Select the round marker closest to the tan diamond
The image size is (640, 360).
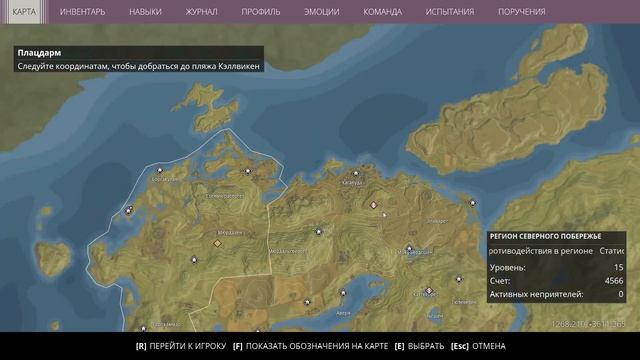point(194,260)
